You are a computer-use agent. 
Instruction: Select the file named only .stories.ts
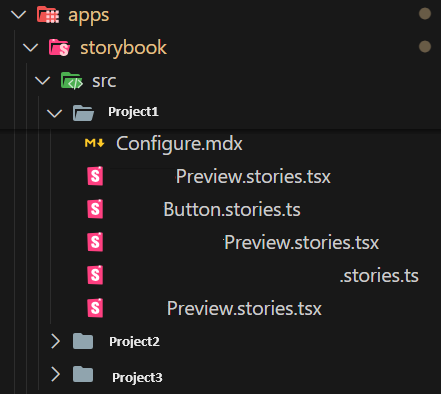[379, 276]
